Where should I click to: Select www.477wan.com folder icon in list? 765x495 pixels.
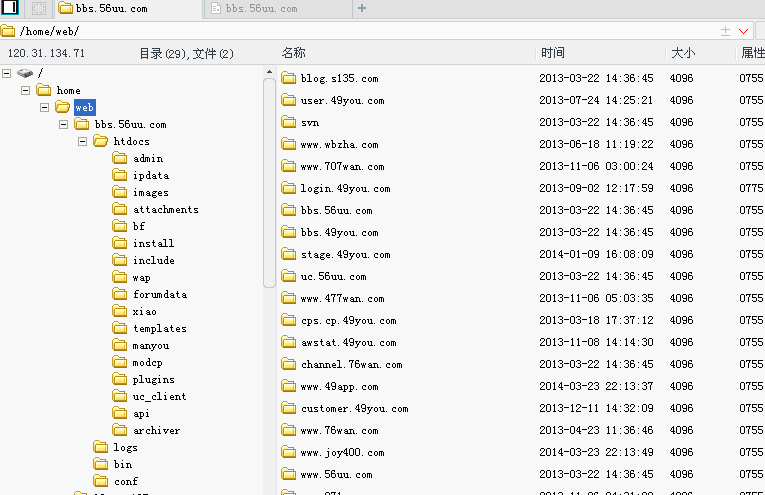coord(288,298)
